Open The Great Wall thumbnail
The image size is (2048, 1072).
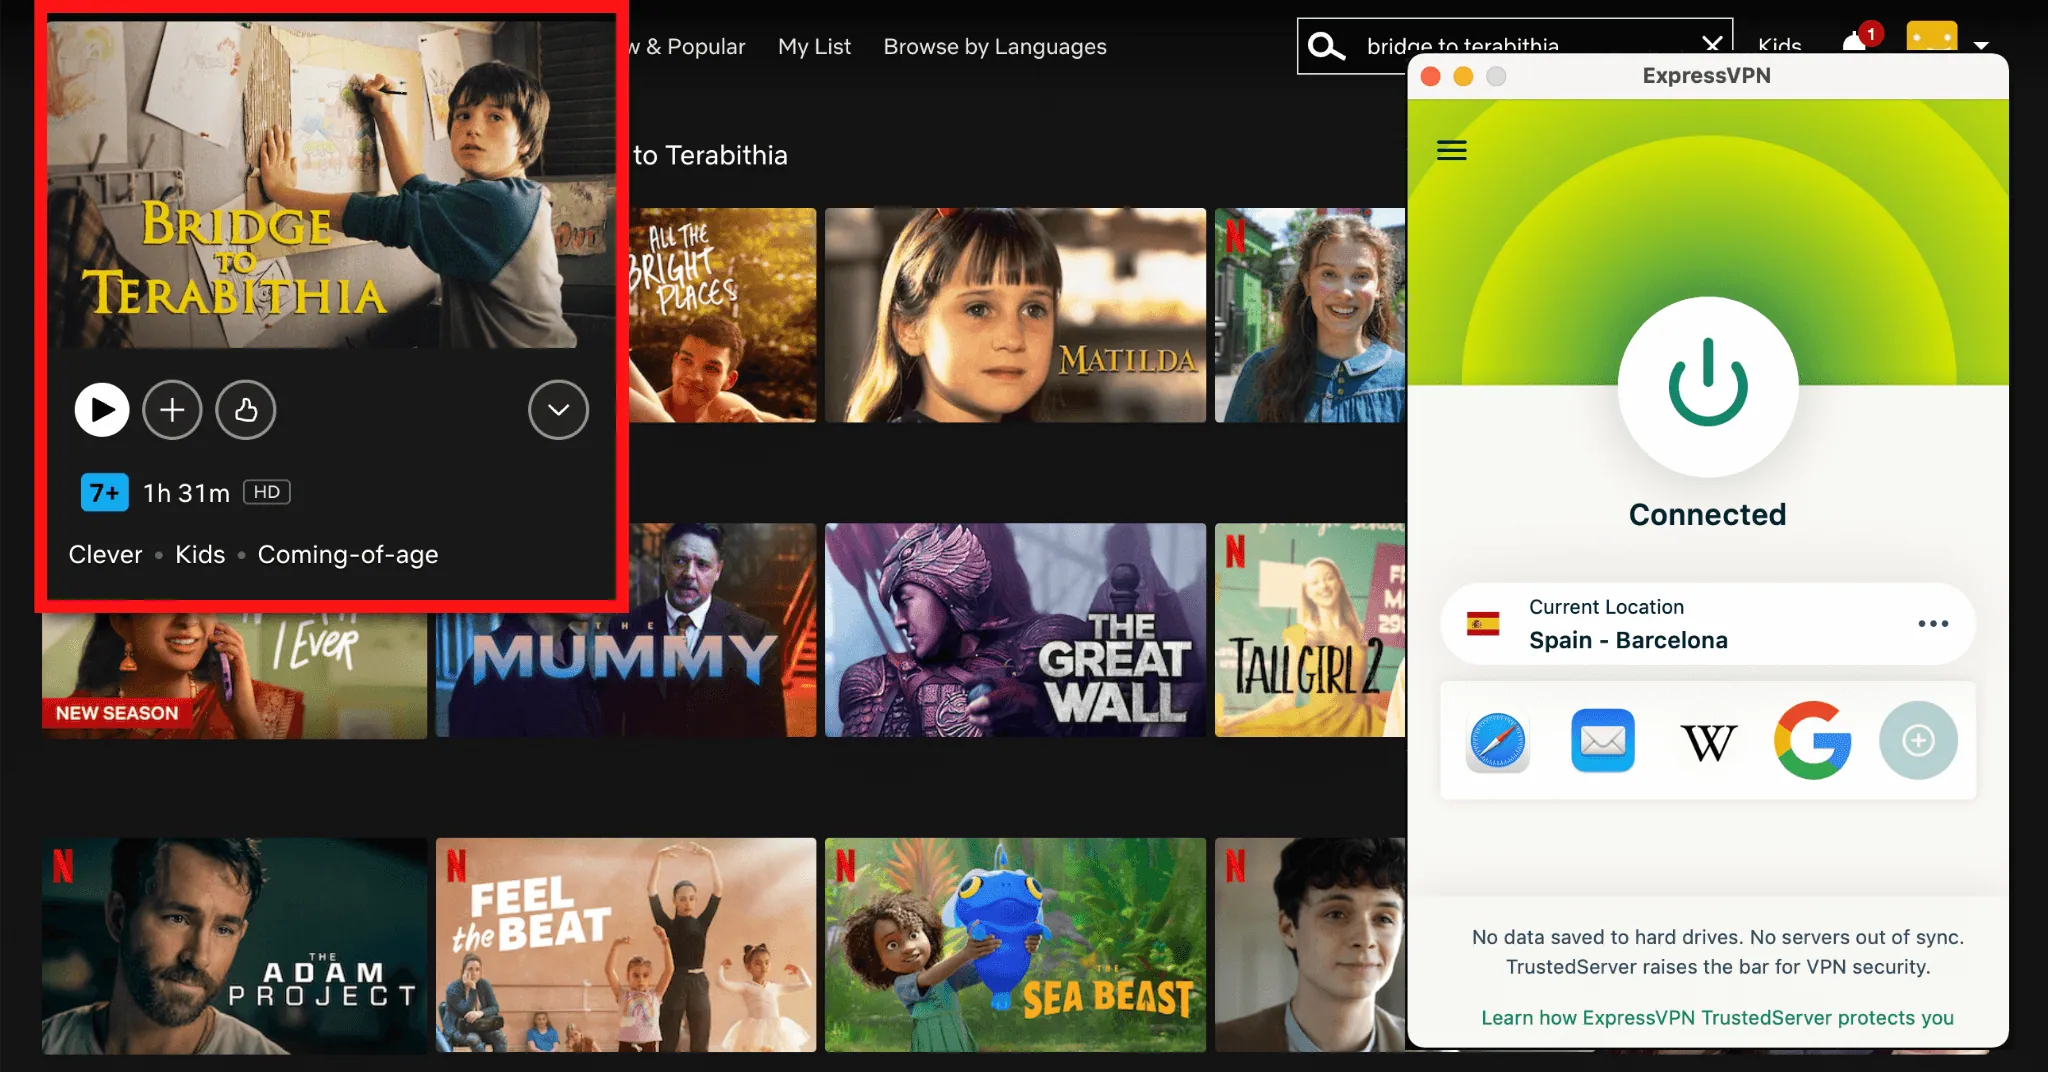click(x=1015, y=630)
